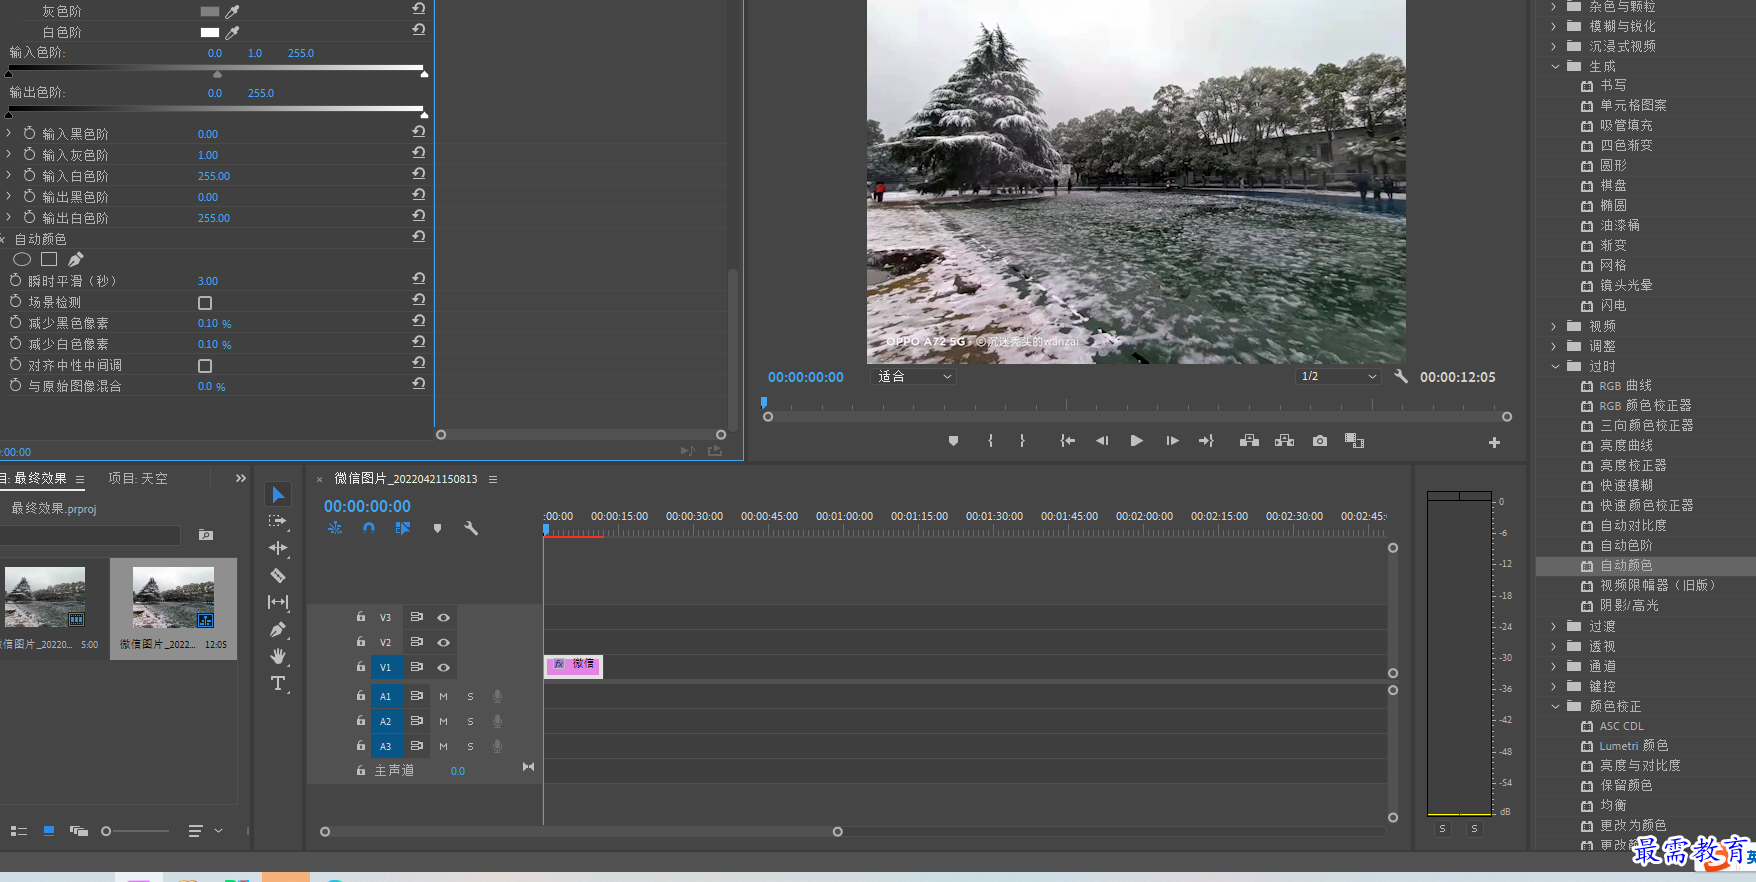This screenshot has height=882, width=1756.
Task: Adjust project thumbnail zoom slider
Action: 106,831
